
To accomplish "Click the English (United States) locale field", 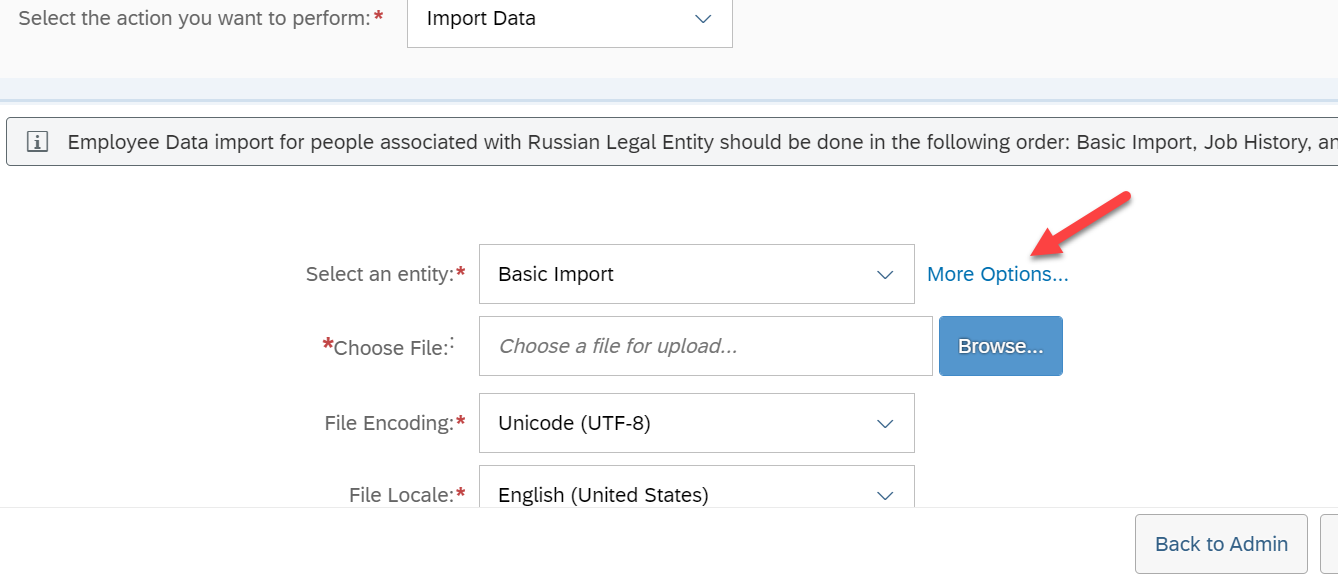I will point(697,487).
